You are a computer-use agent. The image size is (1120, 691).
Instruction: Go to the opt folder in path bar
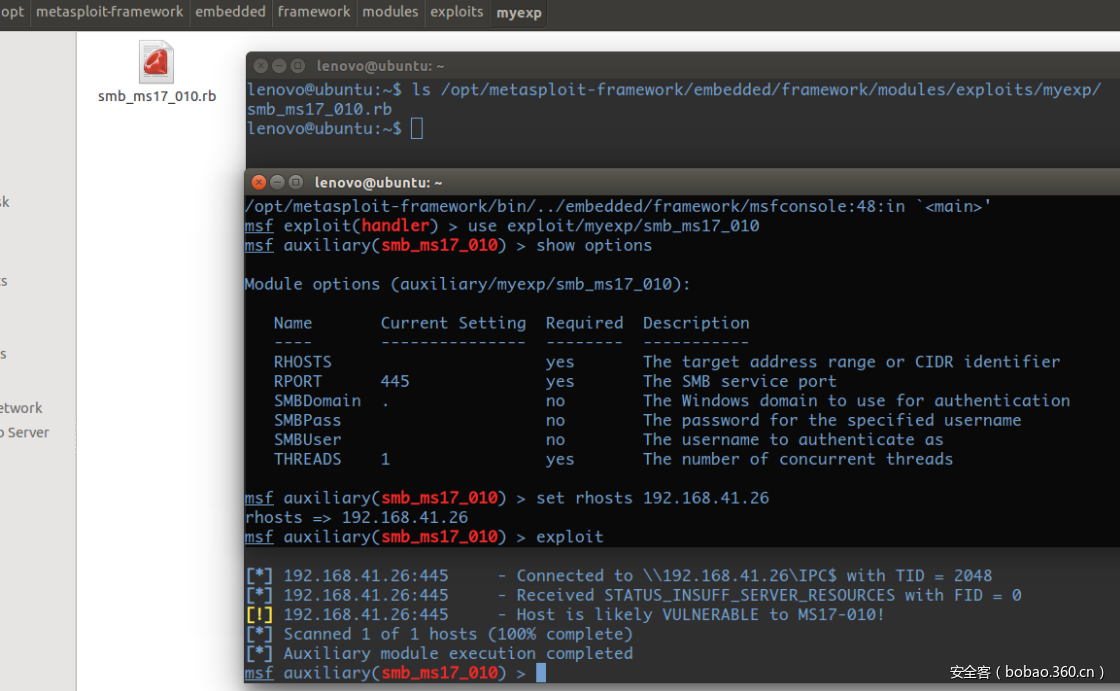pos(13,12)
